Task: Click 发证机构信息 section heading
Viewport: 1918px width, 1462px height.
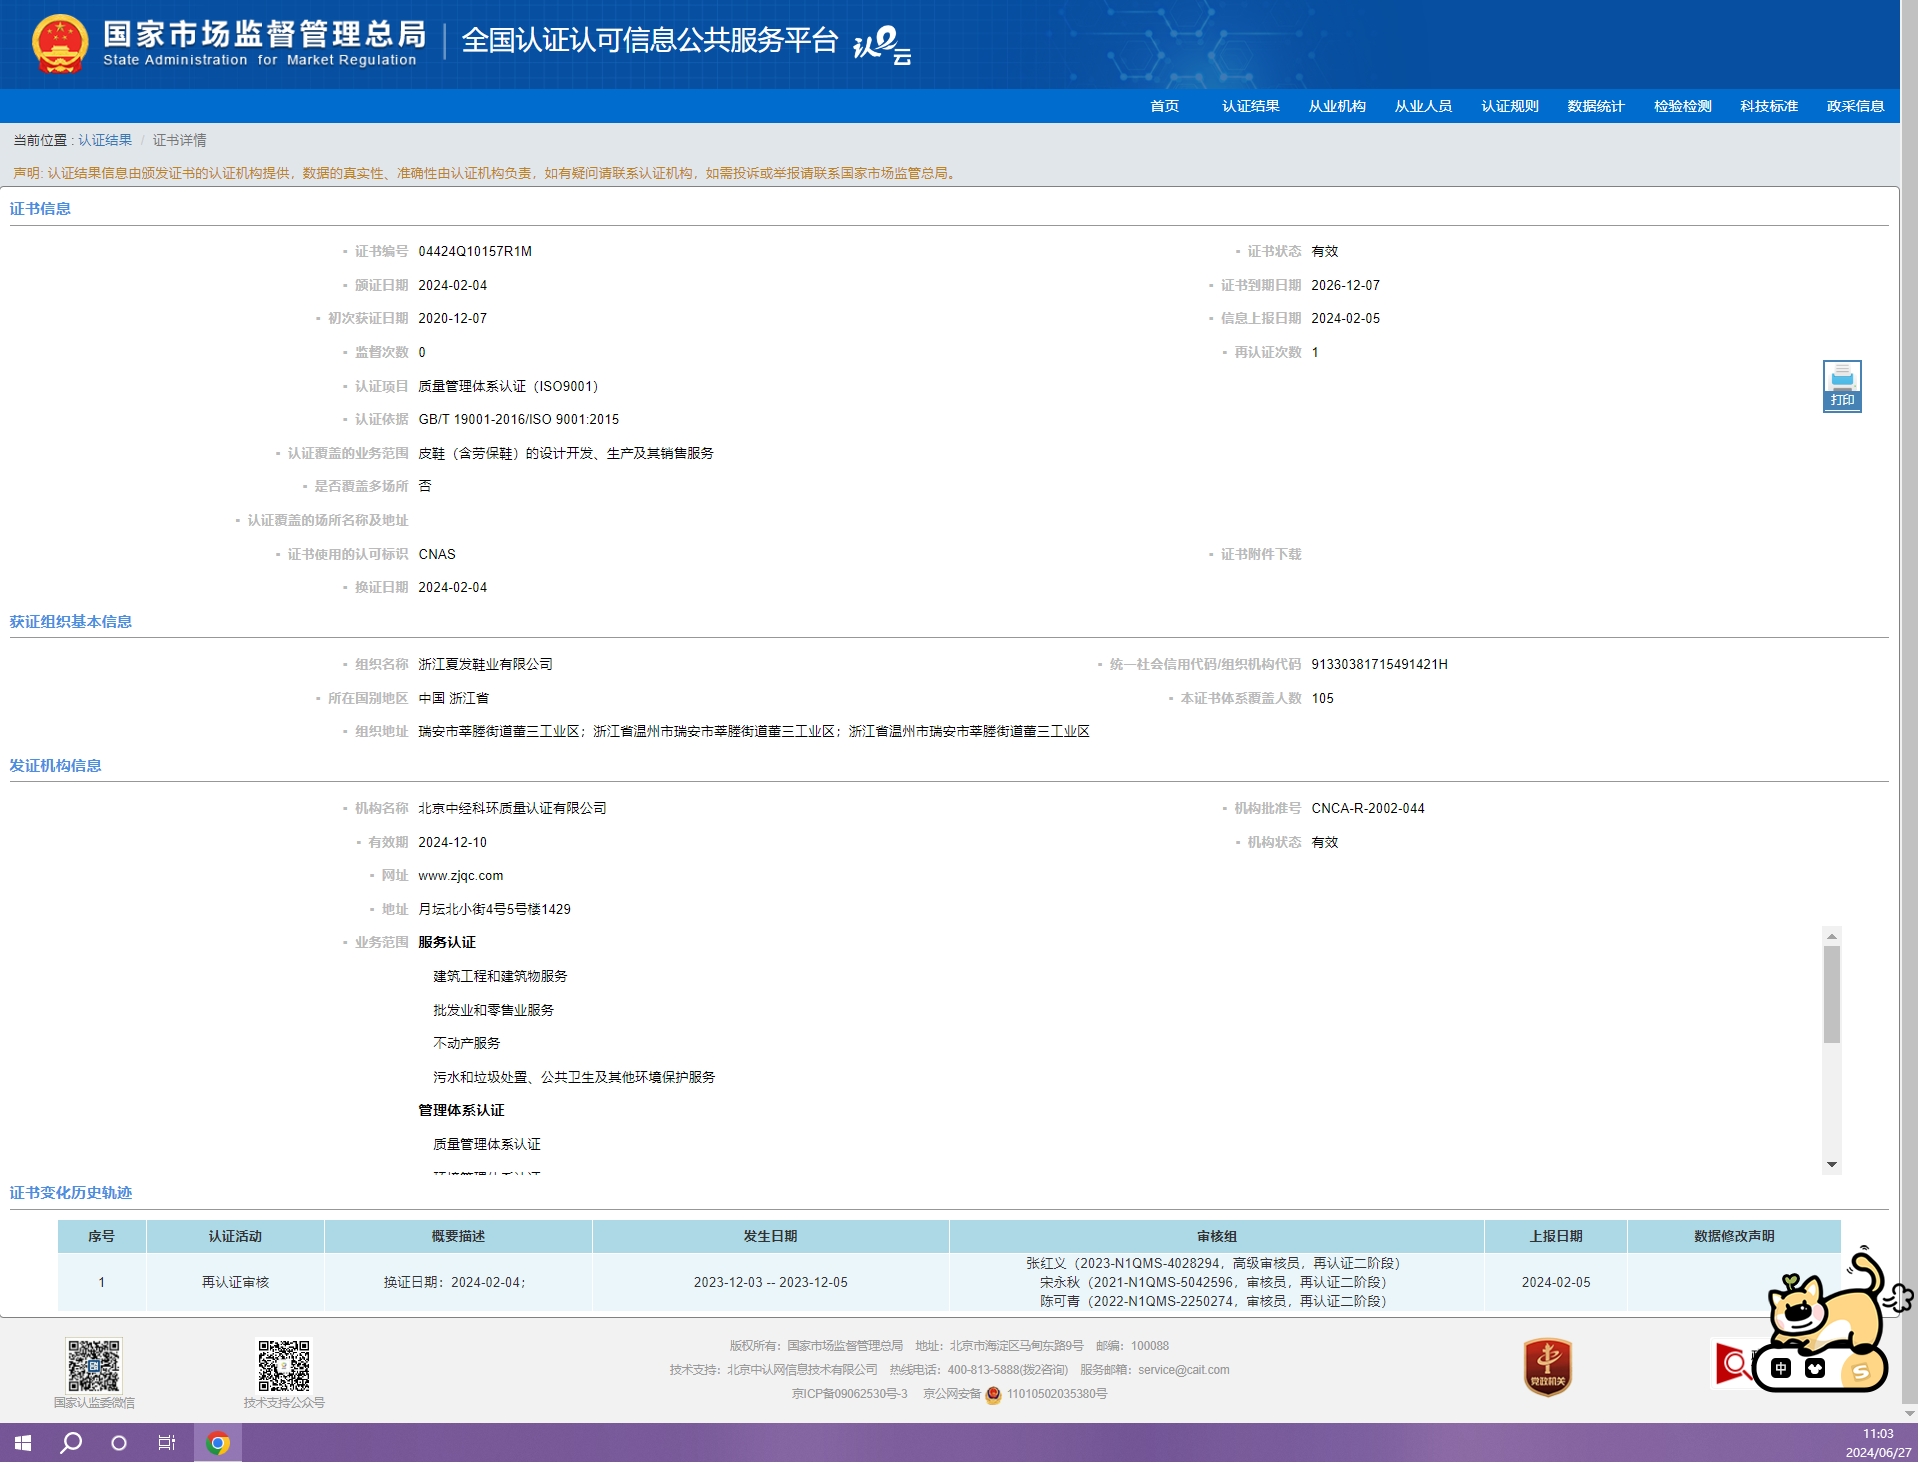Action: click(56, 765)
